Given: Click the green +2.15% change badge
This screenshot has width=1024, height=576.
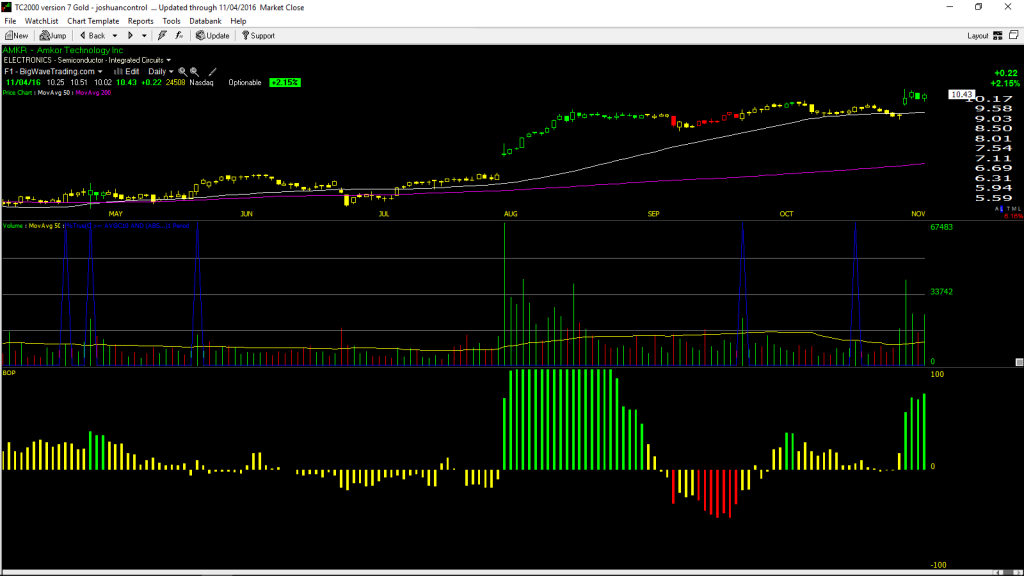Looking at the screenshot, I should tap(285, 83).
